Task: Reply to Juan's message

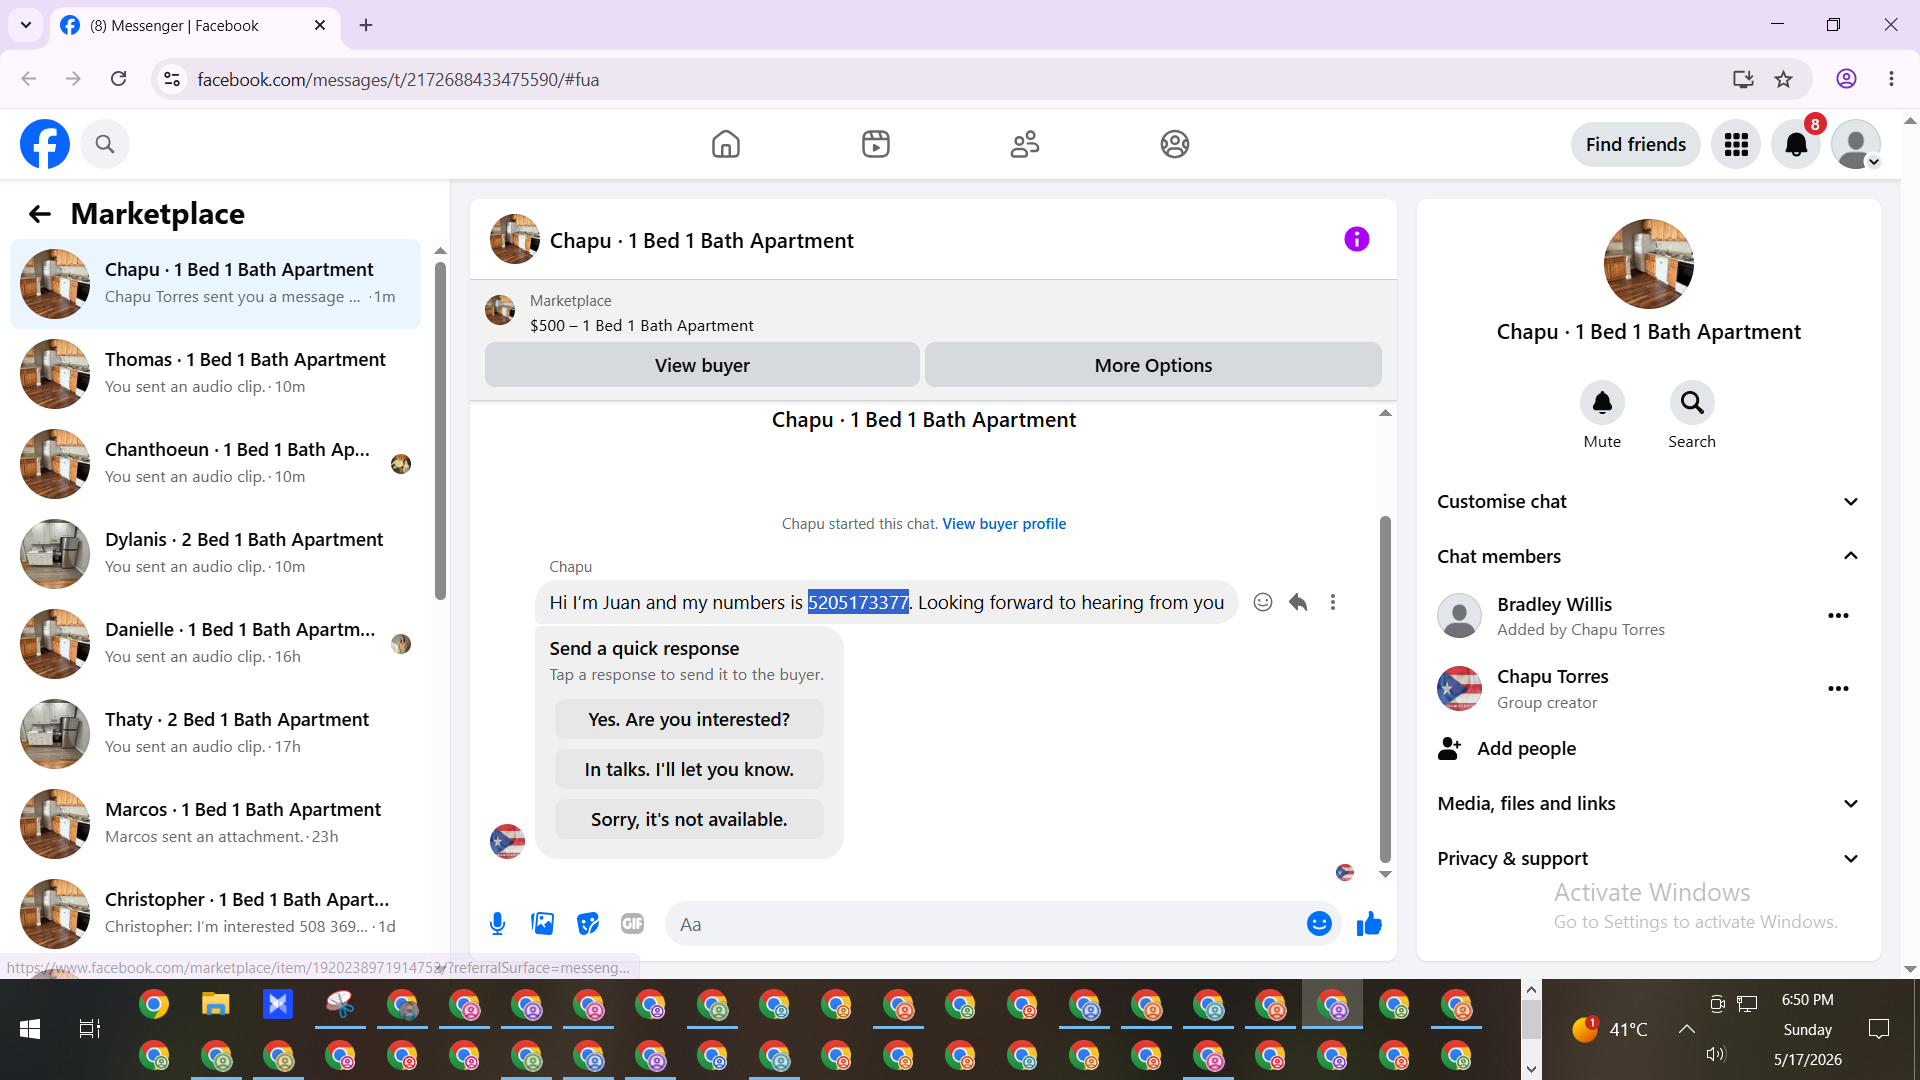Action: [1298, 602]
